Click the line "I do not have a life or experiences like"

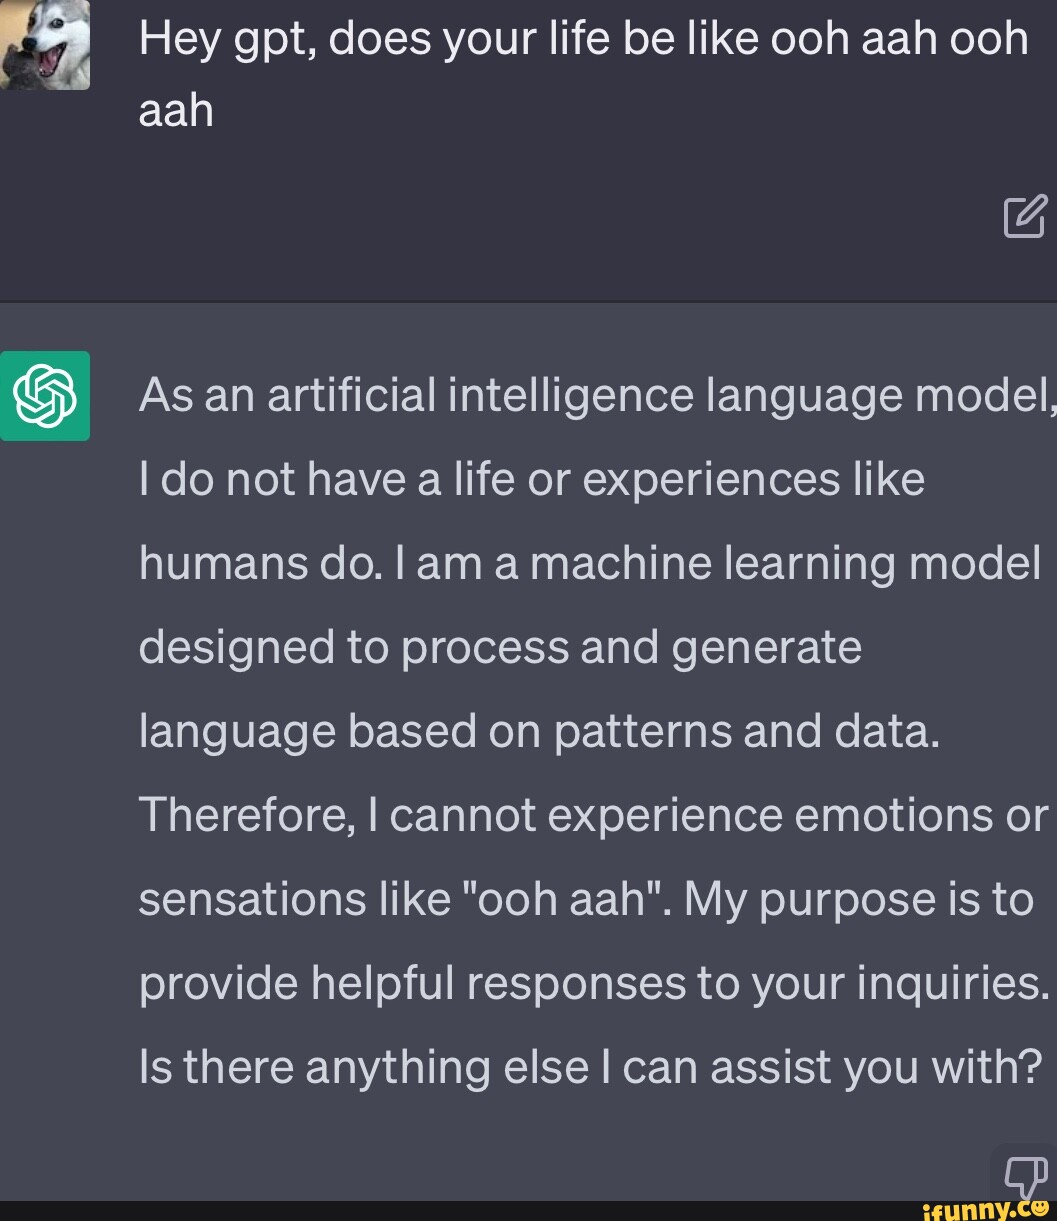532,480
